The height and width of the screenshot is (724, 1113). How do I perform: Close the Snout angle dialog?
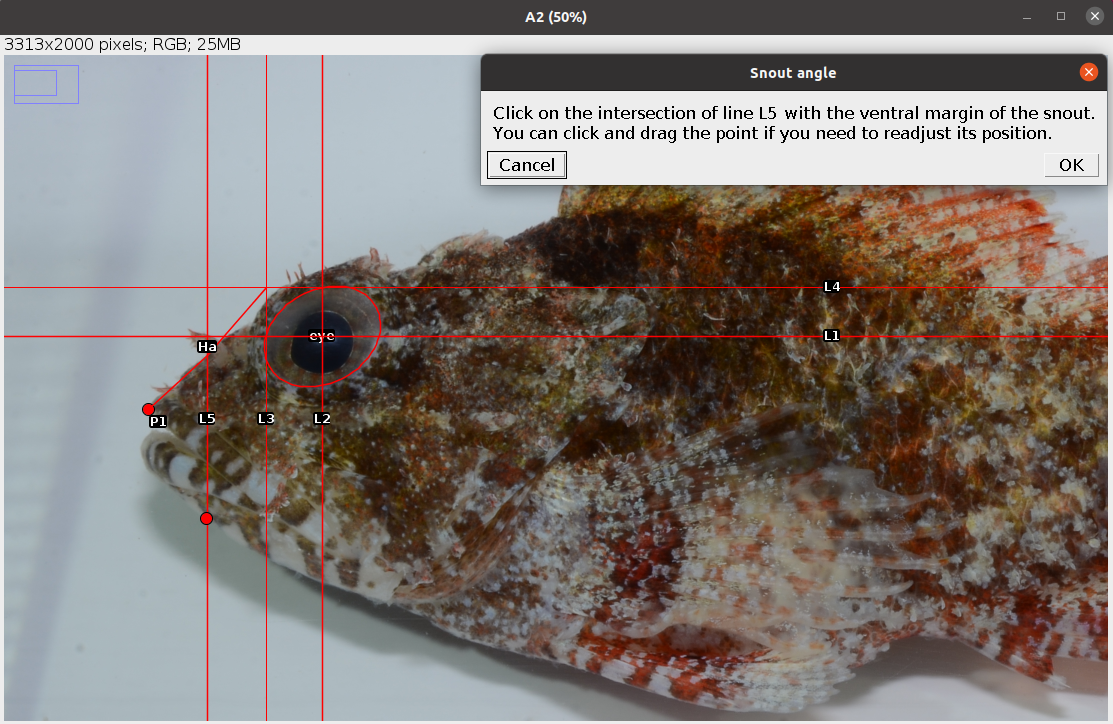pyautogui.click(x=1088, y=72)
